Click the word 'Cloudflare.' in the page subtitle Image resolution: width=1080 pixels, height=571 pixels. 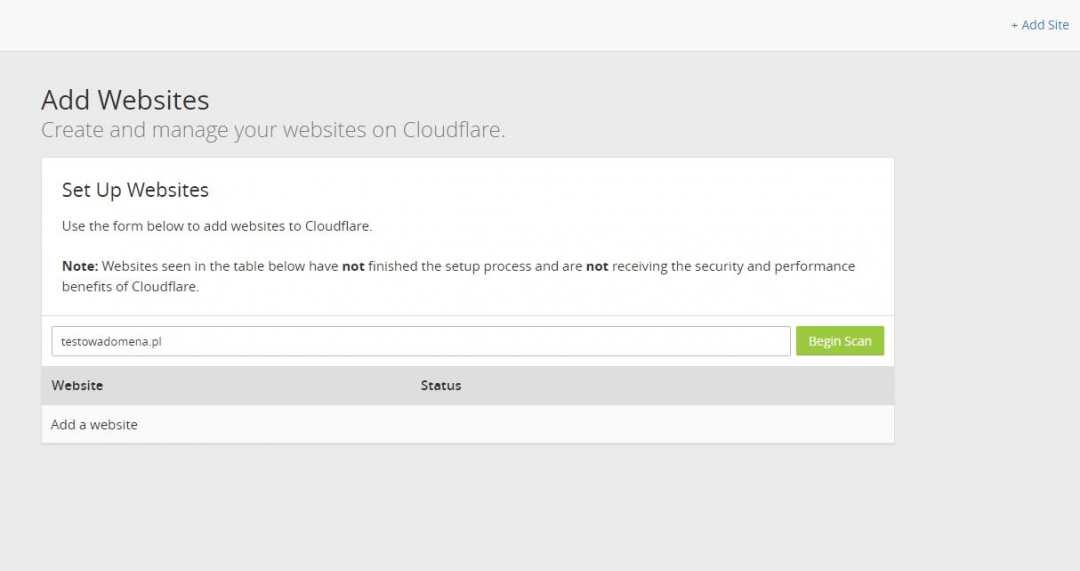coord(453,130)
